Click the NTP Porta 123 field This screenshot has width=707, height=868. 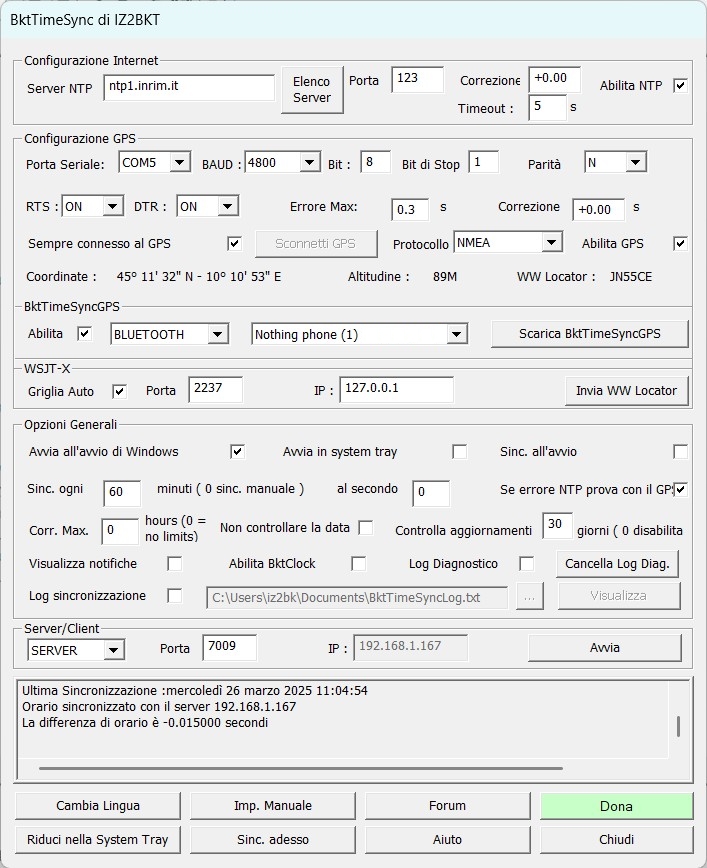(417, 80)
